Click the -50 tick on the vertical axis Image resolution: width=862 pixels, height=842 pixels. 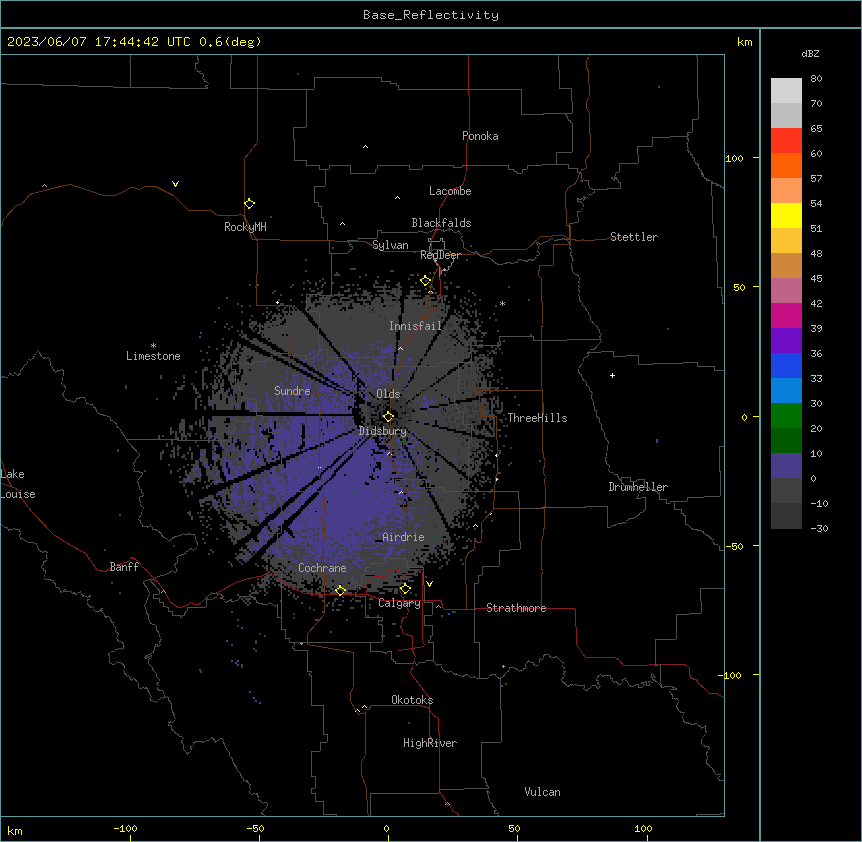[734, 546]
